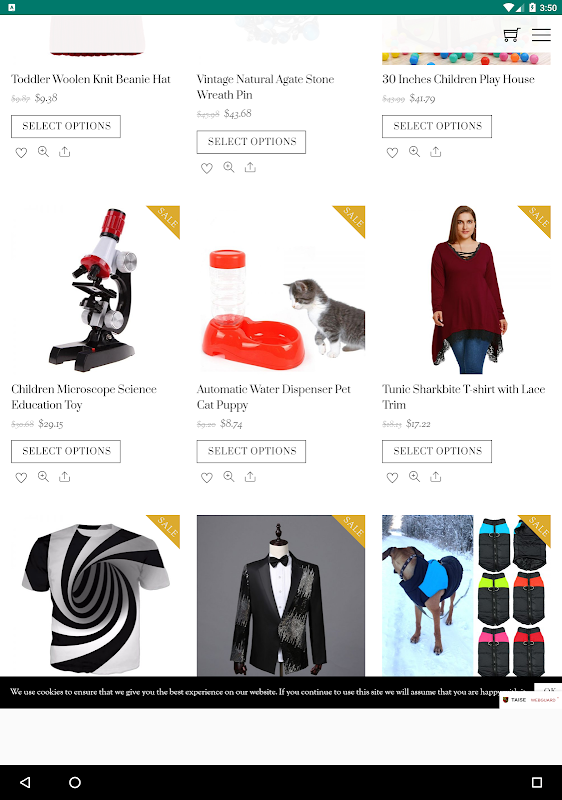562x800 pixels.
Task: Share the 30 Inches Children Play House
Action: point(436,152)
